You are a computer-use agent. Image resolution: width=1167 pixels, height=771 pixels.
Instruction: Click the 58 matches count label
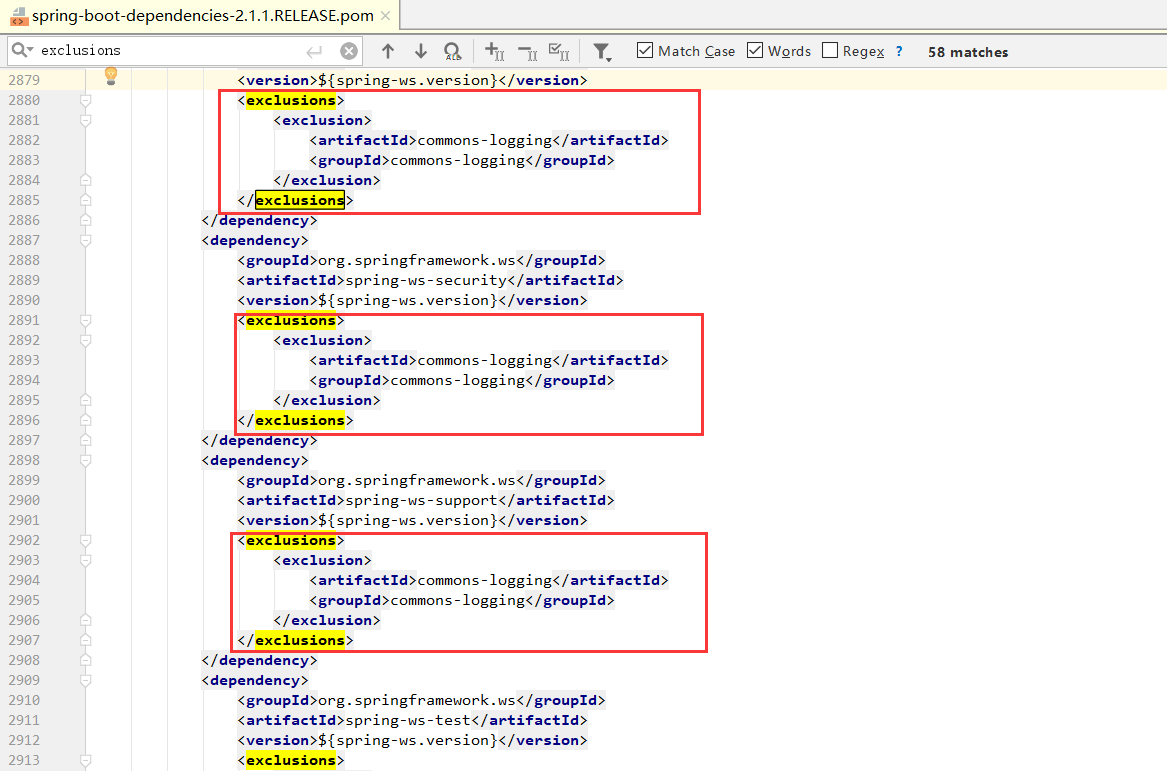point(968,52)
